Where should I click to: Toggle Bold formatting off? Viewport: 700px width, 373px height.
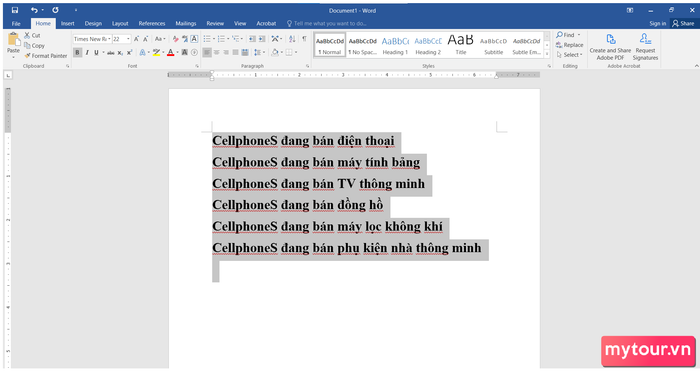pyautogui.click(x=78, y=53)
